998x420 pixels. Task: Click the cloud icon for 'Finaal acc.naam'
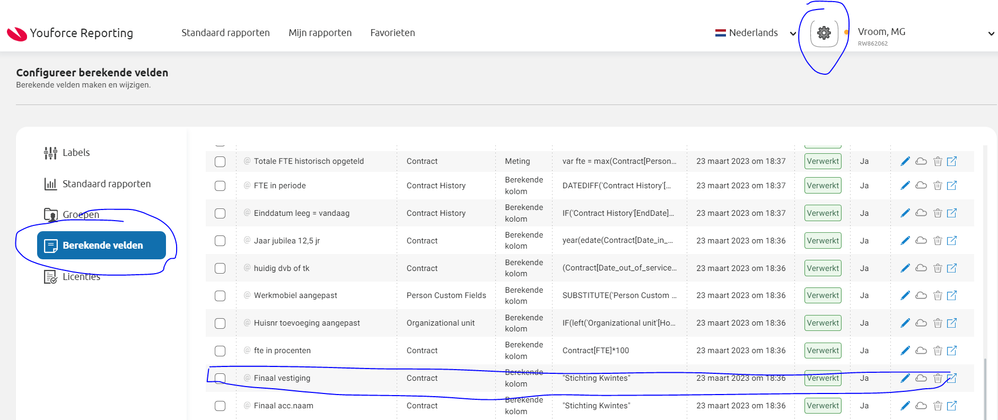pyautogui.click(x=921, y=405)
